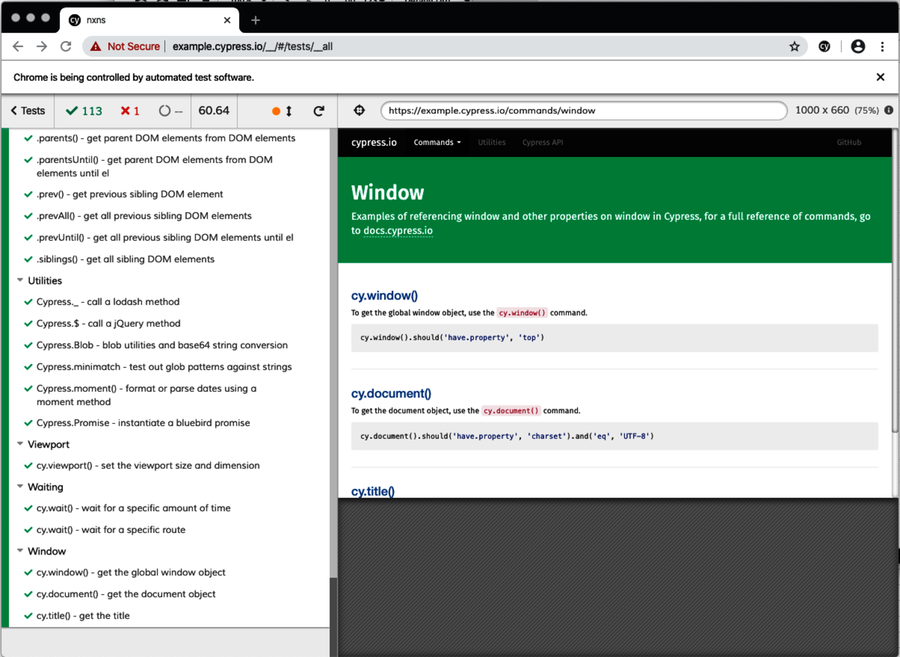Click the viewport info icon next to 75%
Screen dimensions: 900x657
pos(889,110)
